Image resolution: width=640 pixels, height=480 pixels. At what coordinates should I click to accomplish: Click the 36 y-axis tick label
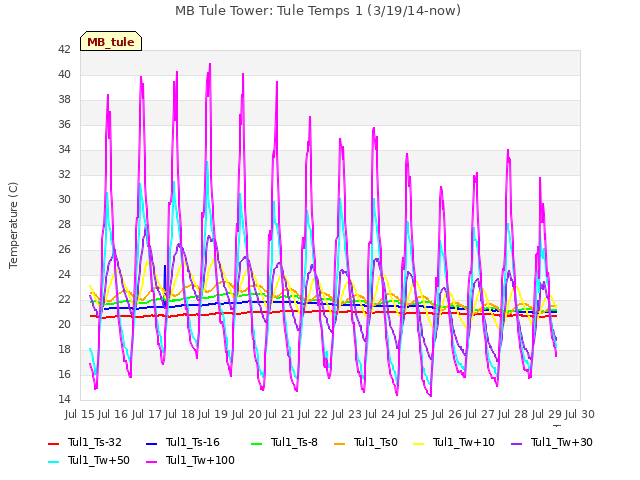64,124
